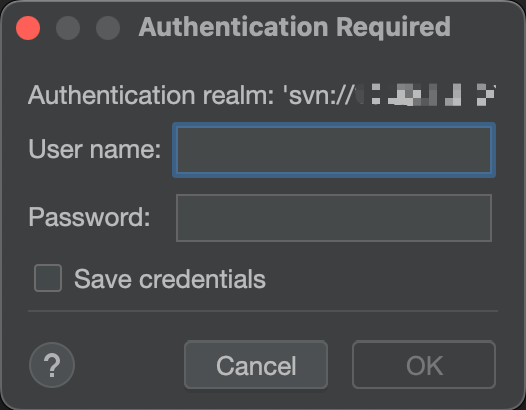Place cursor at right end of Password field
The width and height of the screenshot is (526, 410).
[x=487, y=218]
